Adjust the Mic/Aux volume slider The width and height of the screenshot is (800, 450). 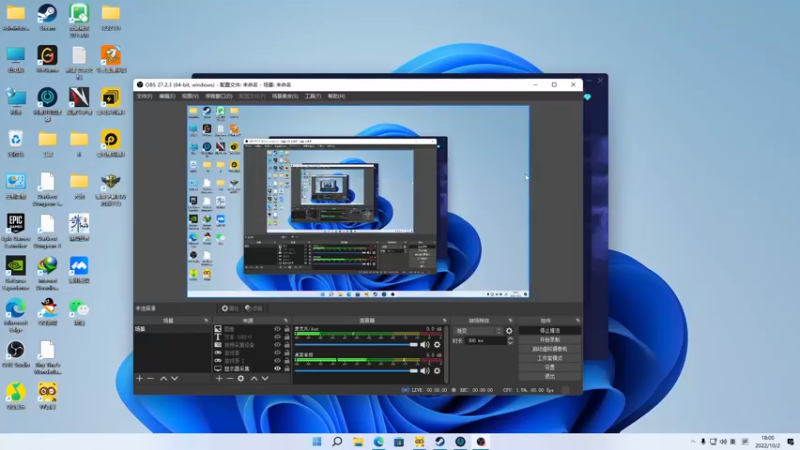click(x=356, y=345)
